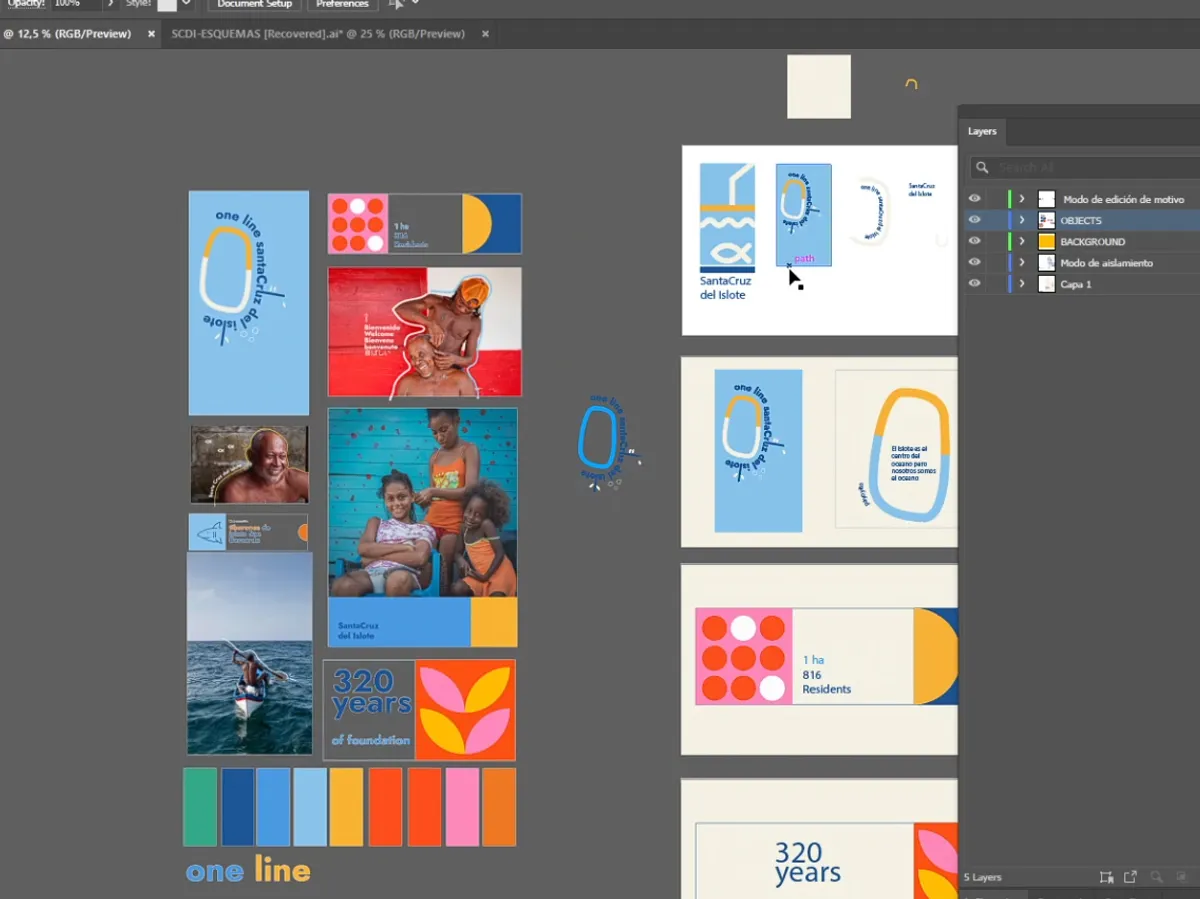Click the Collect for Export icon in Layers panel
The width and height of the screenshot is (1200, 899).
coord(1130,877)
